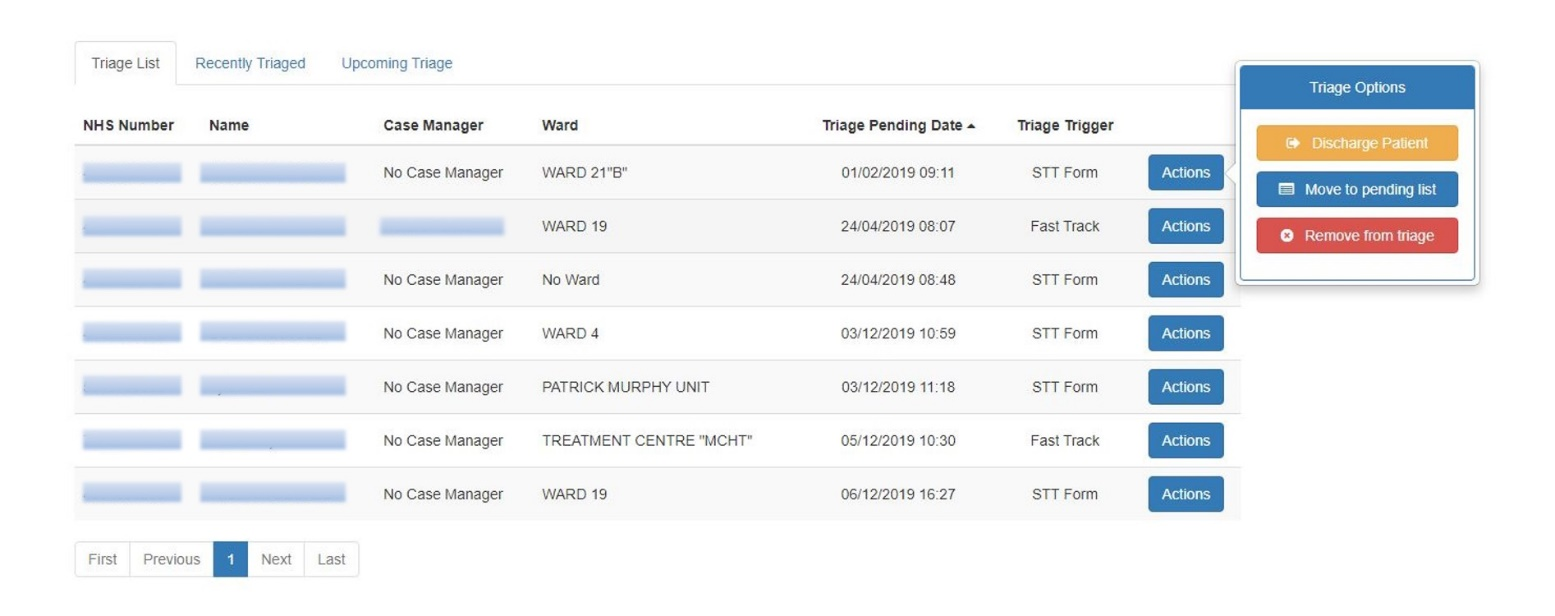
Task: Click the list icon on Move to pending
Action: [1287, 189]
